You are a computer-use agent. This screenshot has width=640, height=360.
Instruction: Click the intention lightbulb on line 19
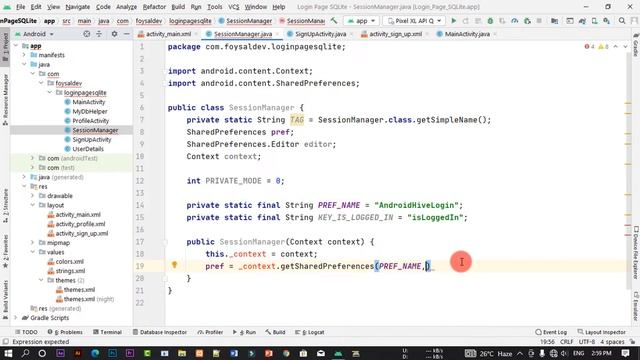[174, 265]
